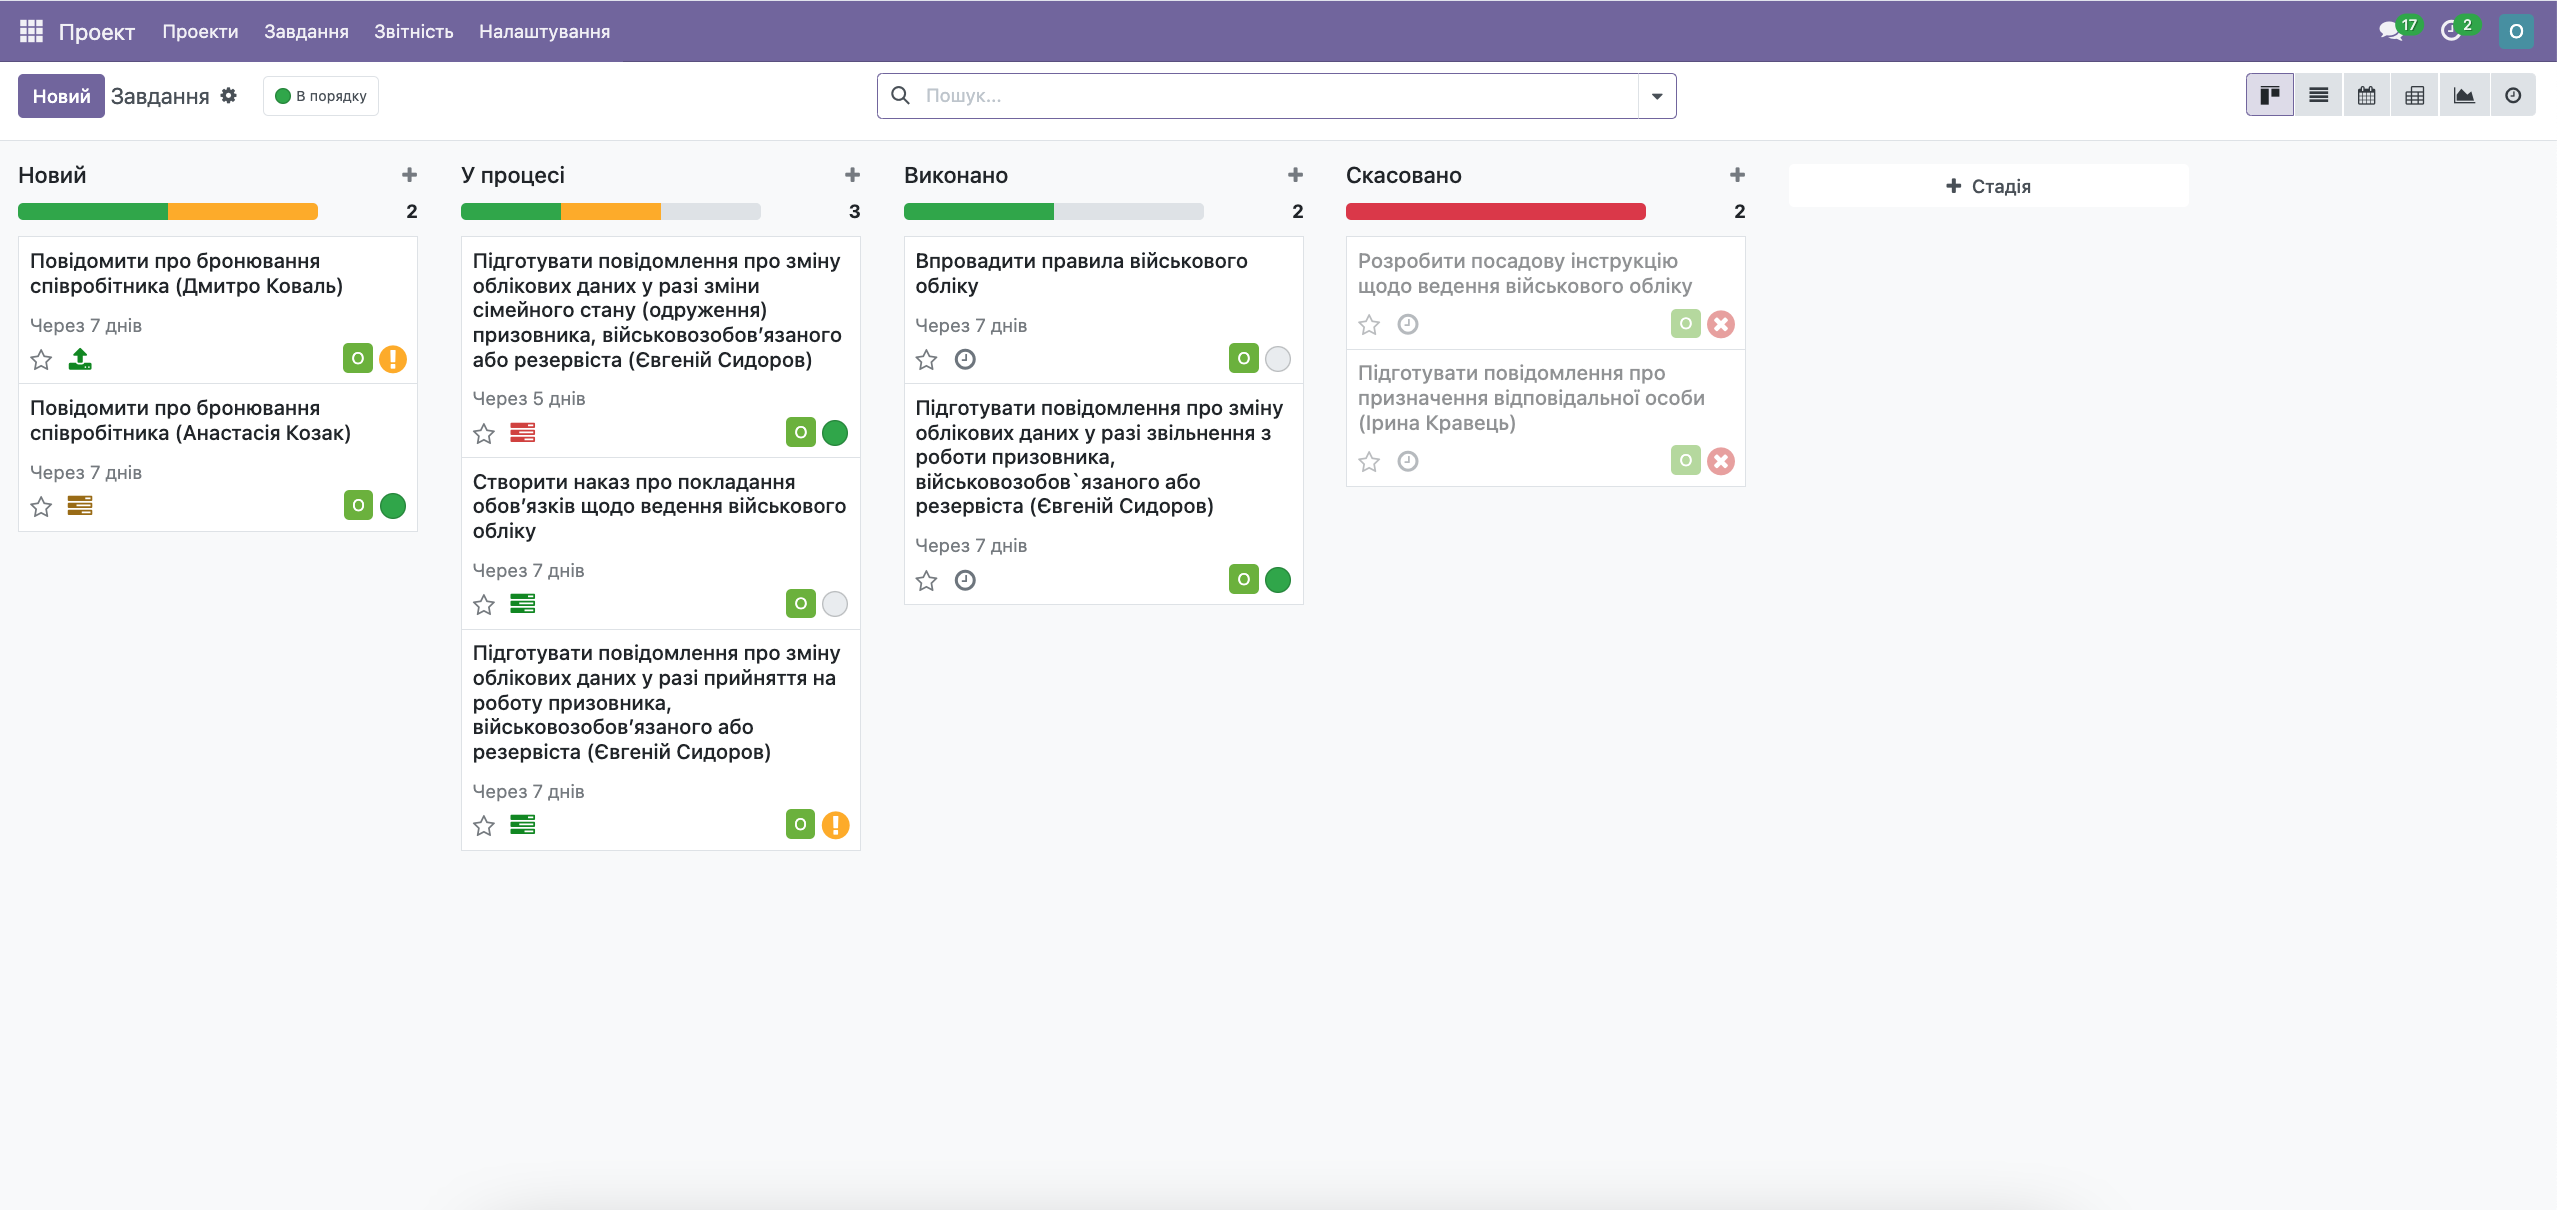
Task: Open the Проєкти menu
Action: click(200, 31)
